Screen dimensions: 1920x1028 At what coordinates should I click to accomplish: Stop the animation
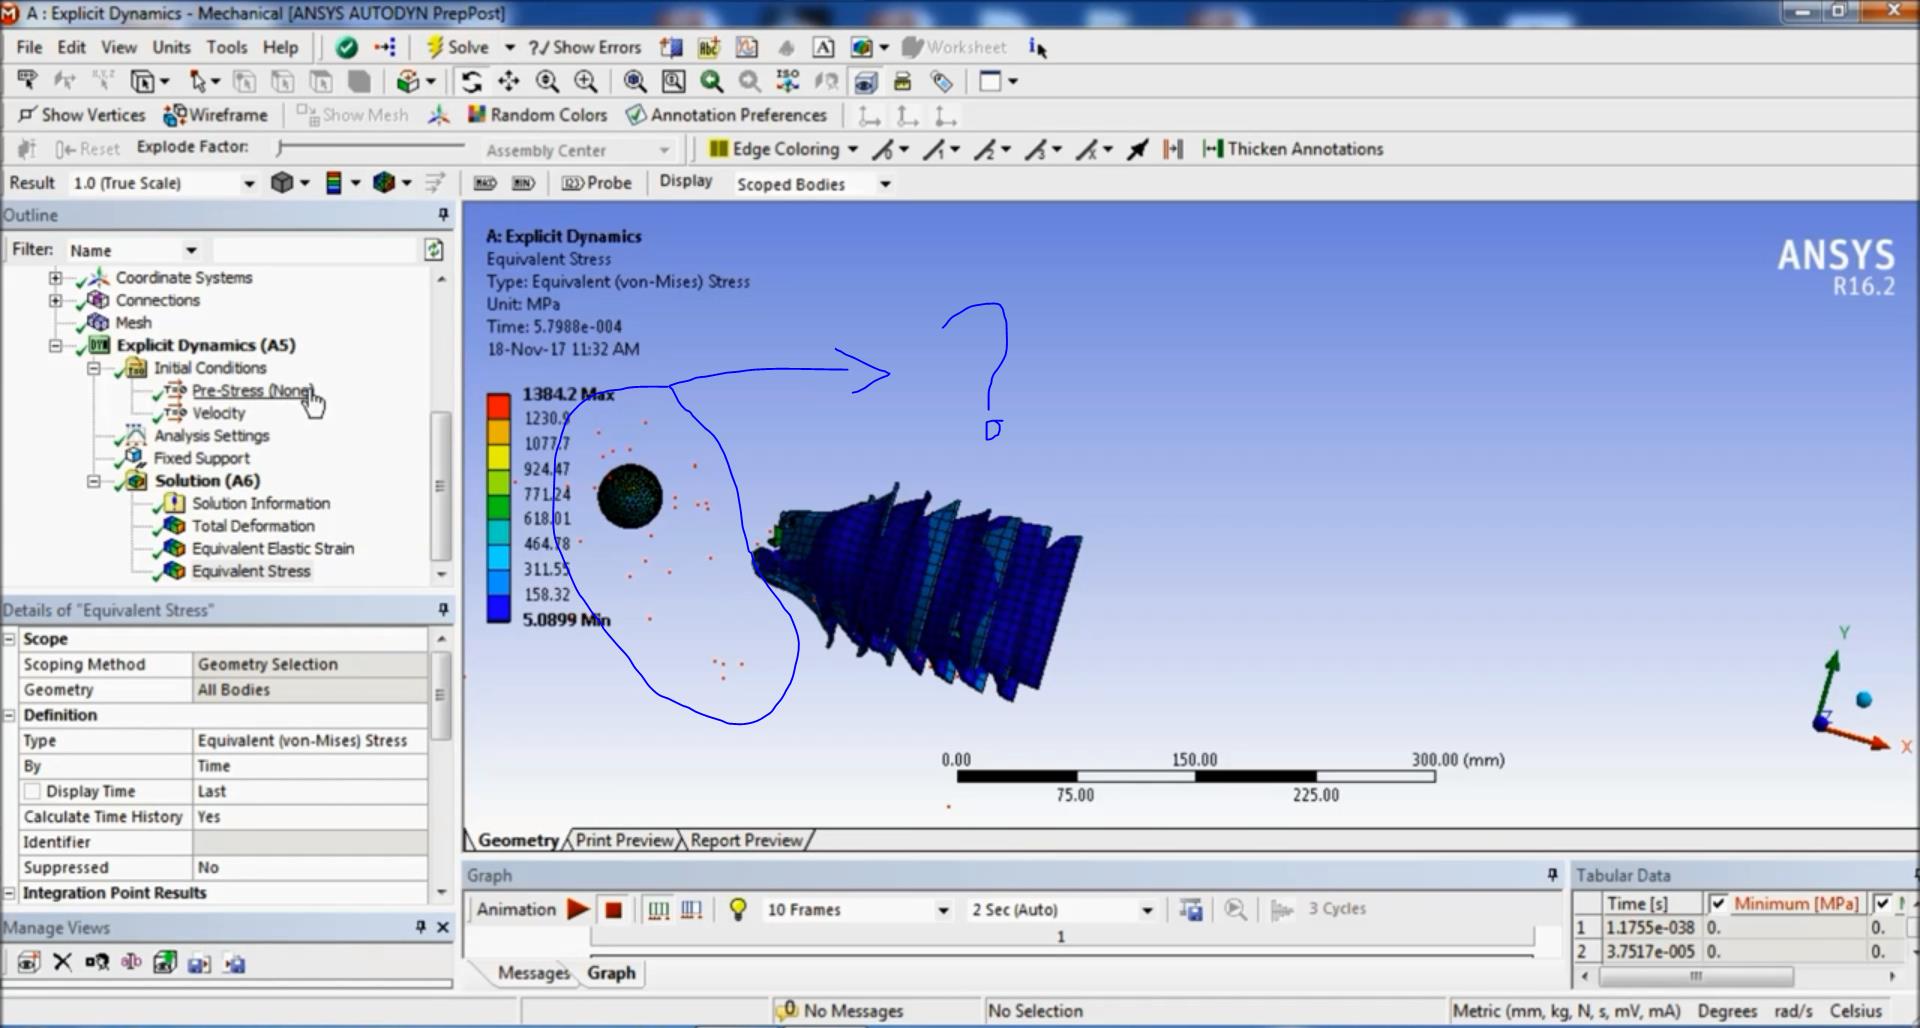tap(613, 910)
